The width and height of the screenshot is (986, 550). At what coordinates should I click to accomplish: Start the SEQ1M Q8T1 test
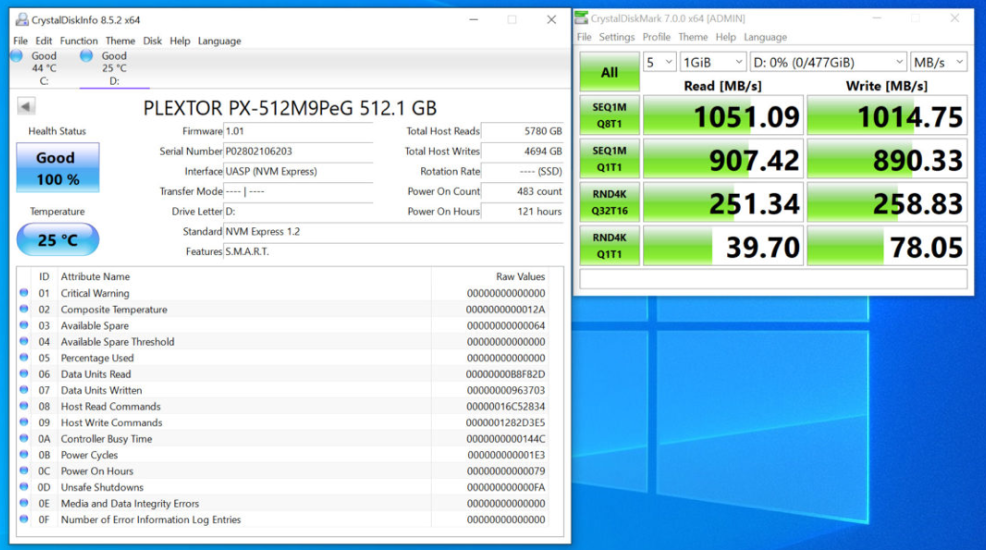tap(609, 115)
